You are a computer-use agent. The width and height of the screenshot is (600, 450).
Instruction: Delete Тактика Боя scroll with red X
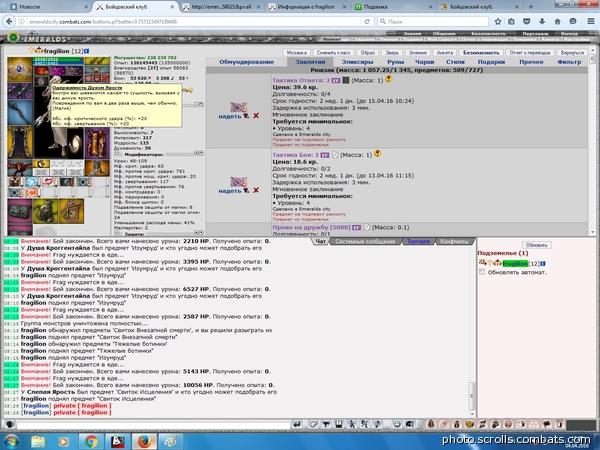tap(256, 190)
